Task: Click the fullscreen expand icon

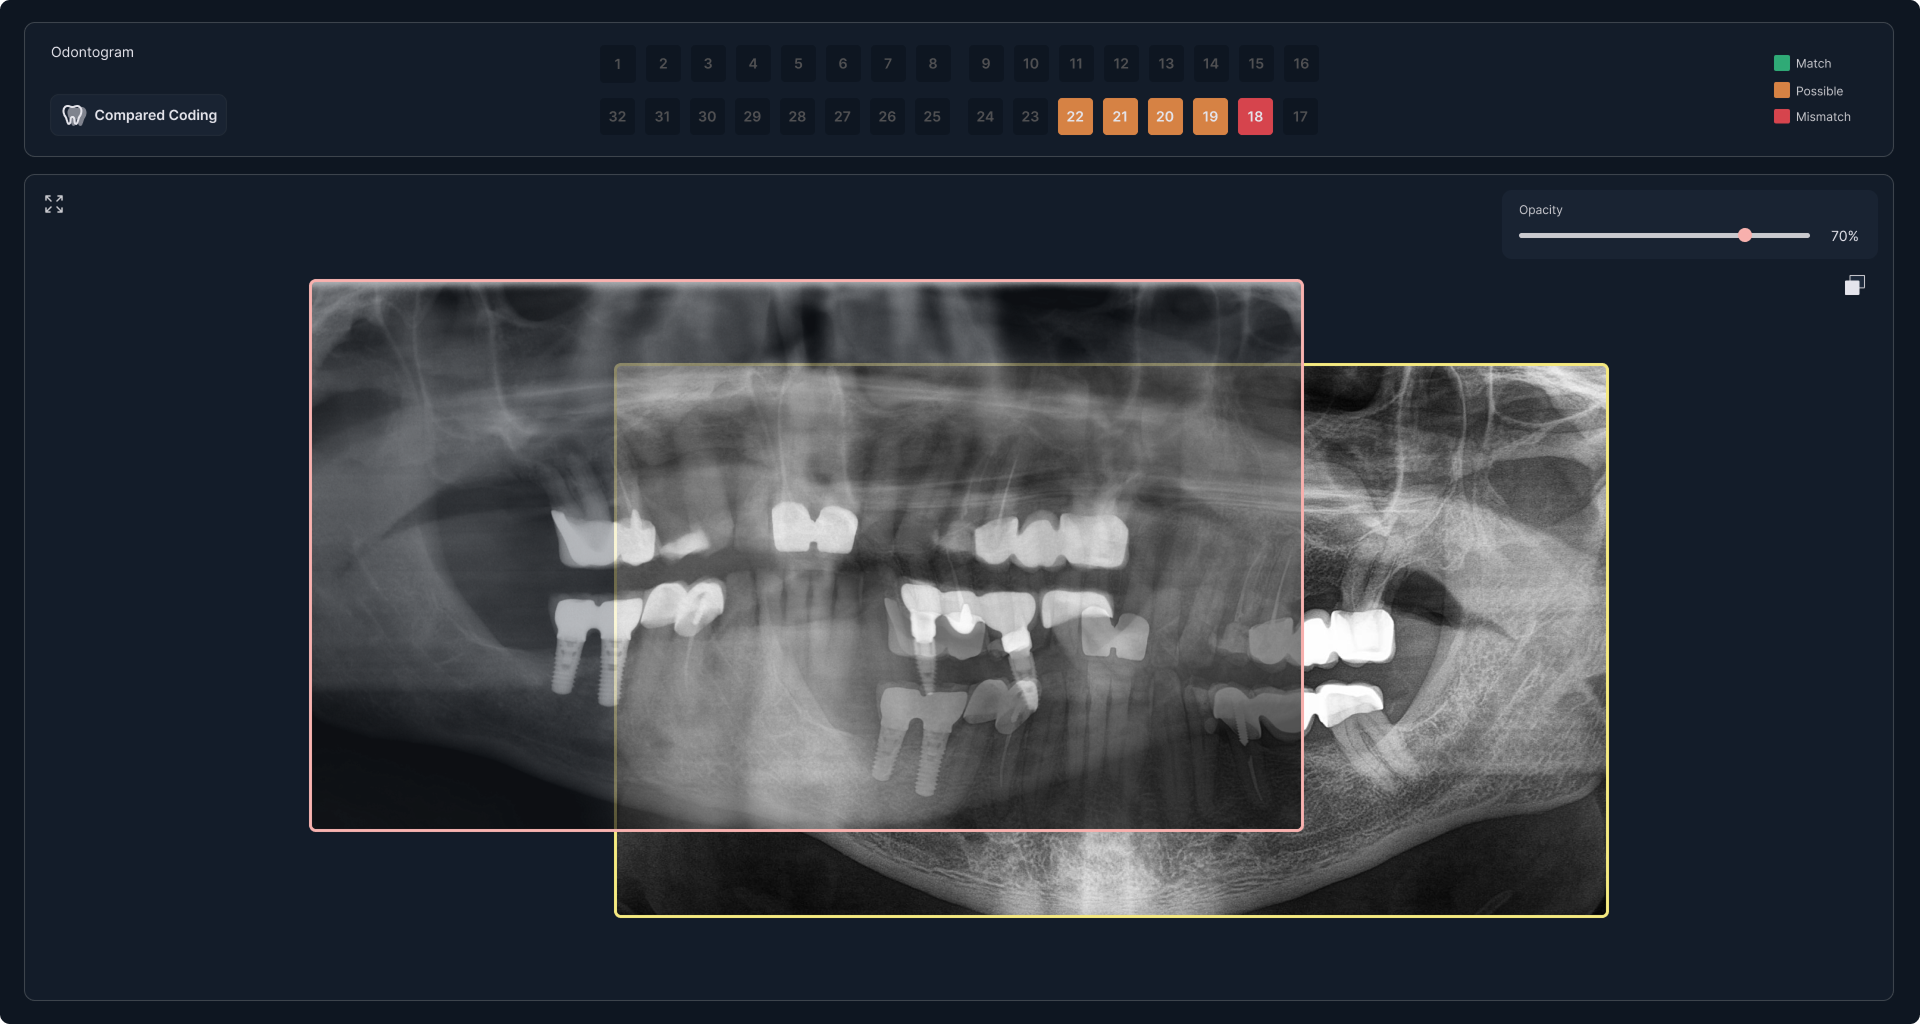Action: [54, 204]
